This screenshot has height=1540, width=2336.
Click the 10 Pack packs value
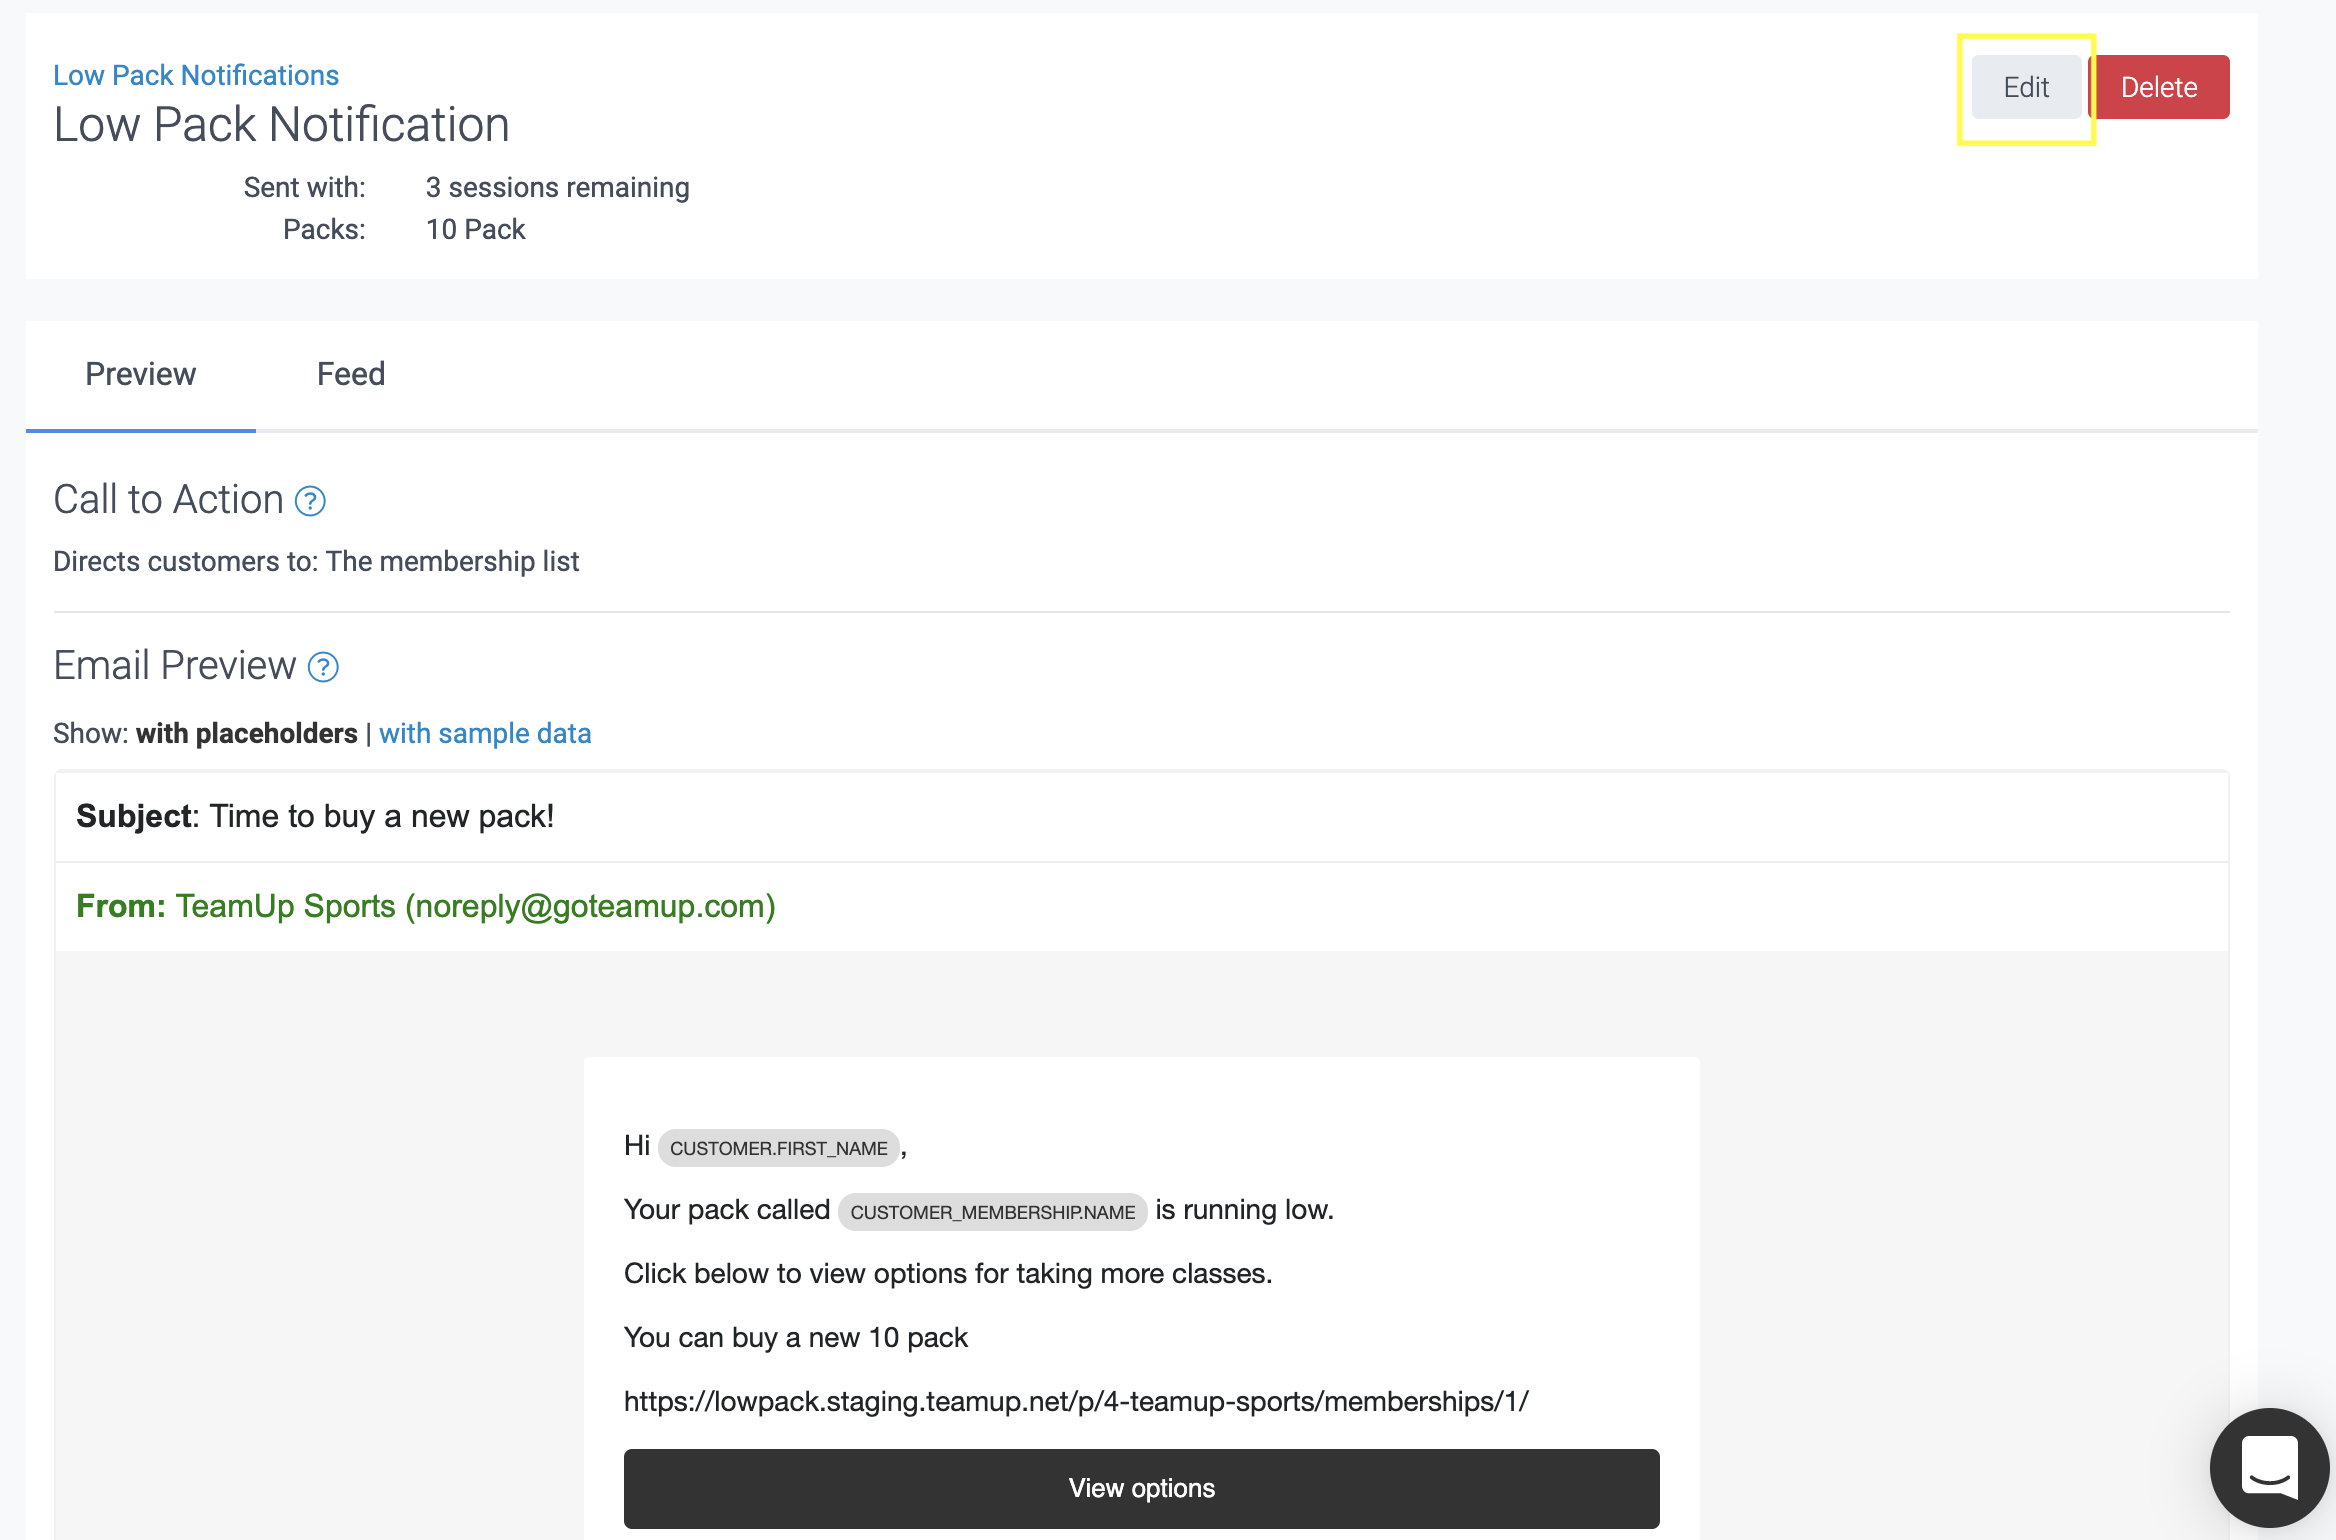475,229
